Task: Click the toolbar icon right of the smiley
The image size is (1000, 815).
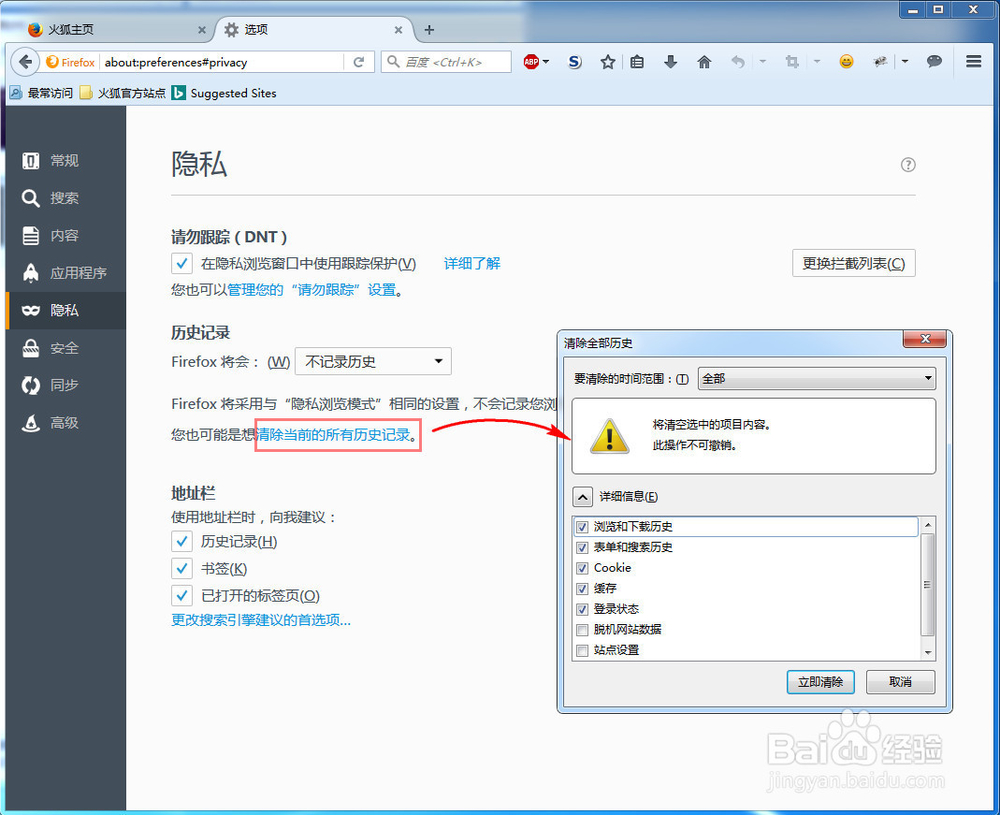Action: point(880,62)
